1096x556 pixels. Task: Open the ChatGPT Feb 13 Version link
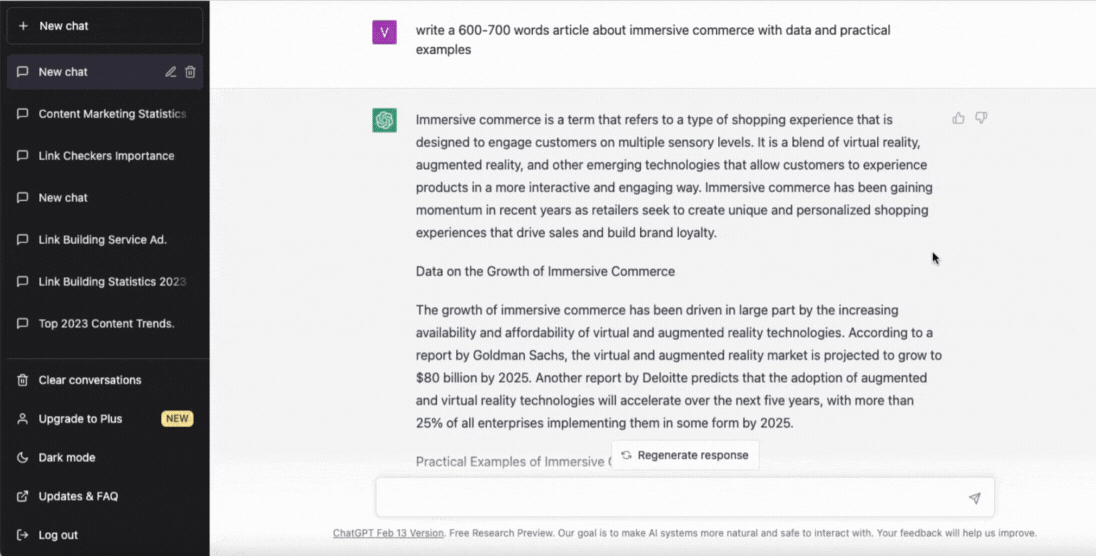(388, 533)
